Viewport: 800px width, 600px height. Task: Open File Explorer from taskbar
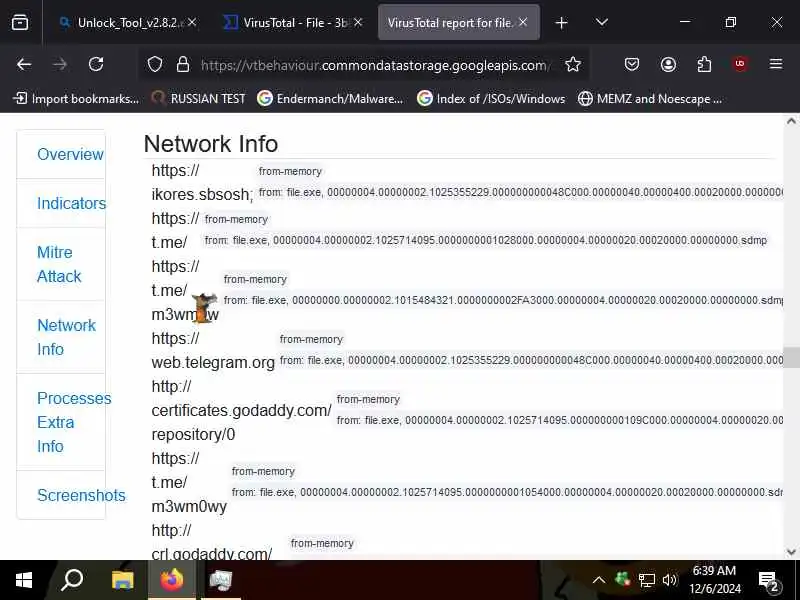[x=122, y=580]
